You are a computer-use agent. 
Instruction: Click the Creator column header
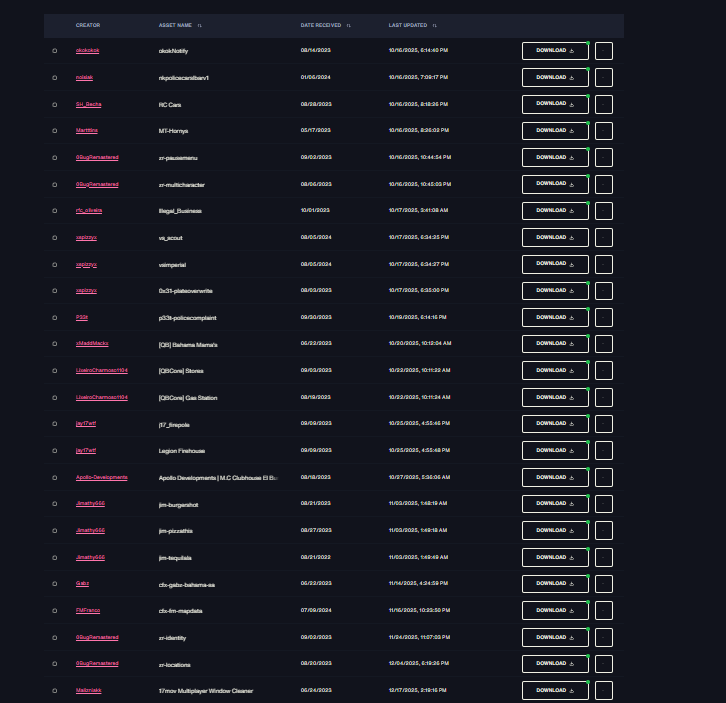pyautogui.click(x=88, y=25)
